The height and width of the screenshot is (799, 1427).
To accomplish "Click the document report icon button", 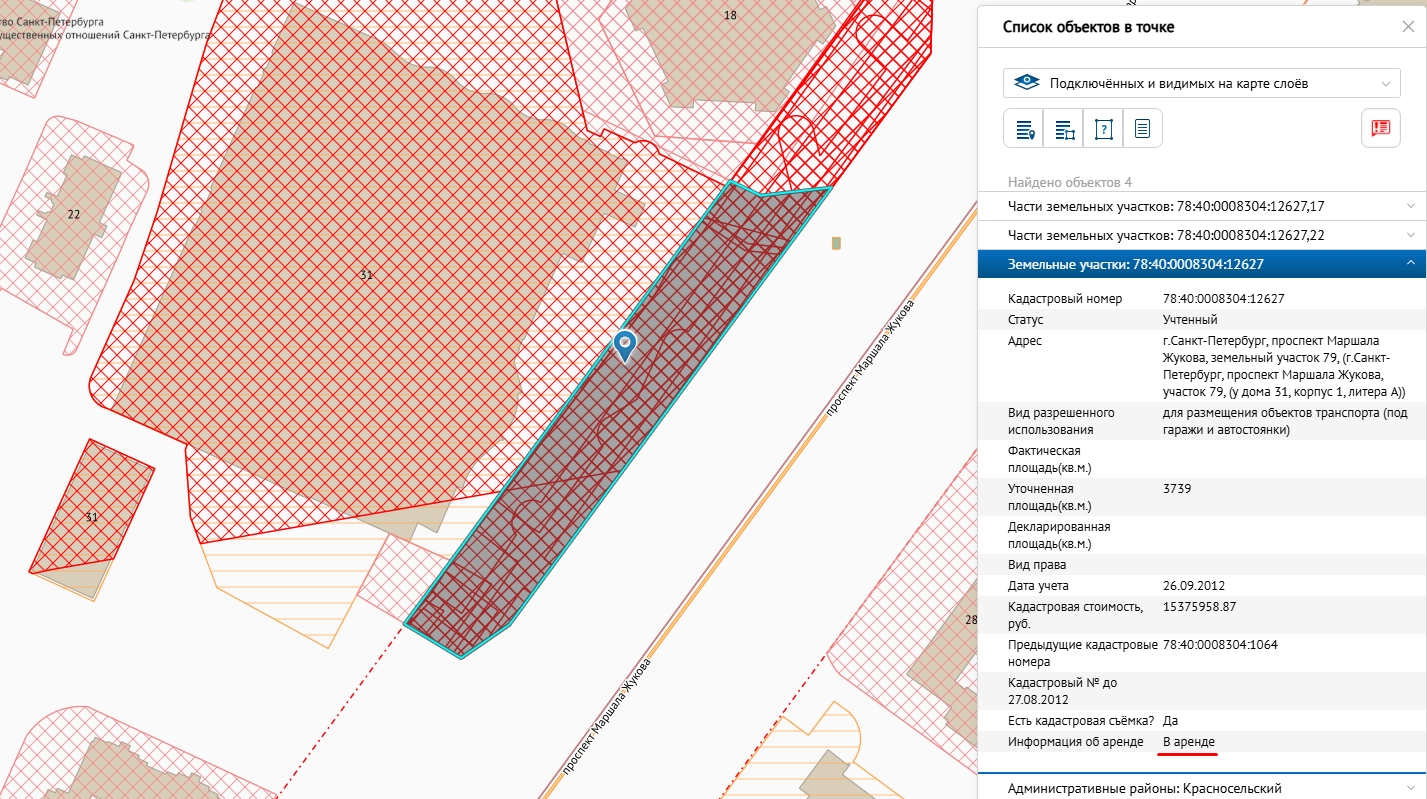I will point(1142,129).
